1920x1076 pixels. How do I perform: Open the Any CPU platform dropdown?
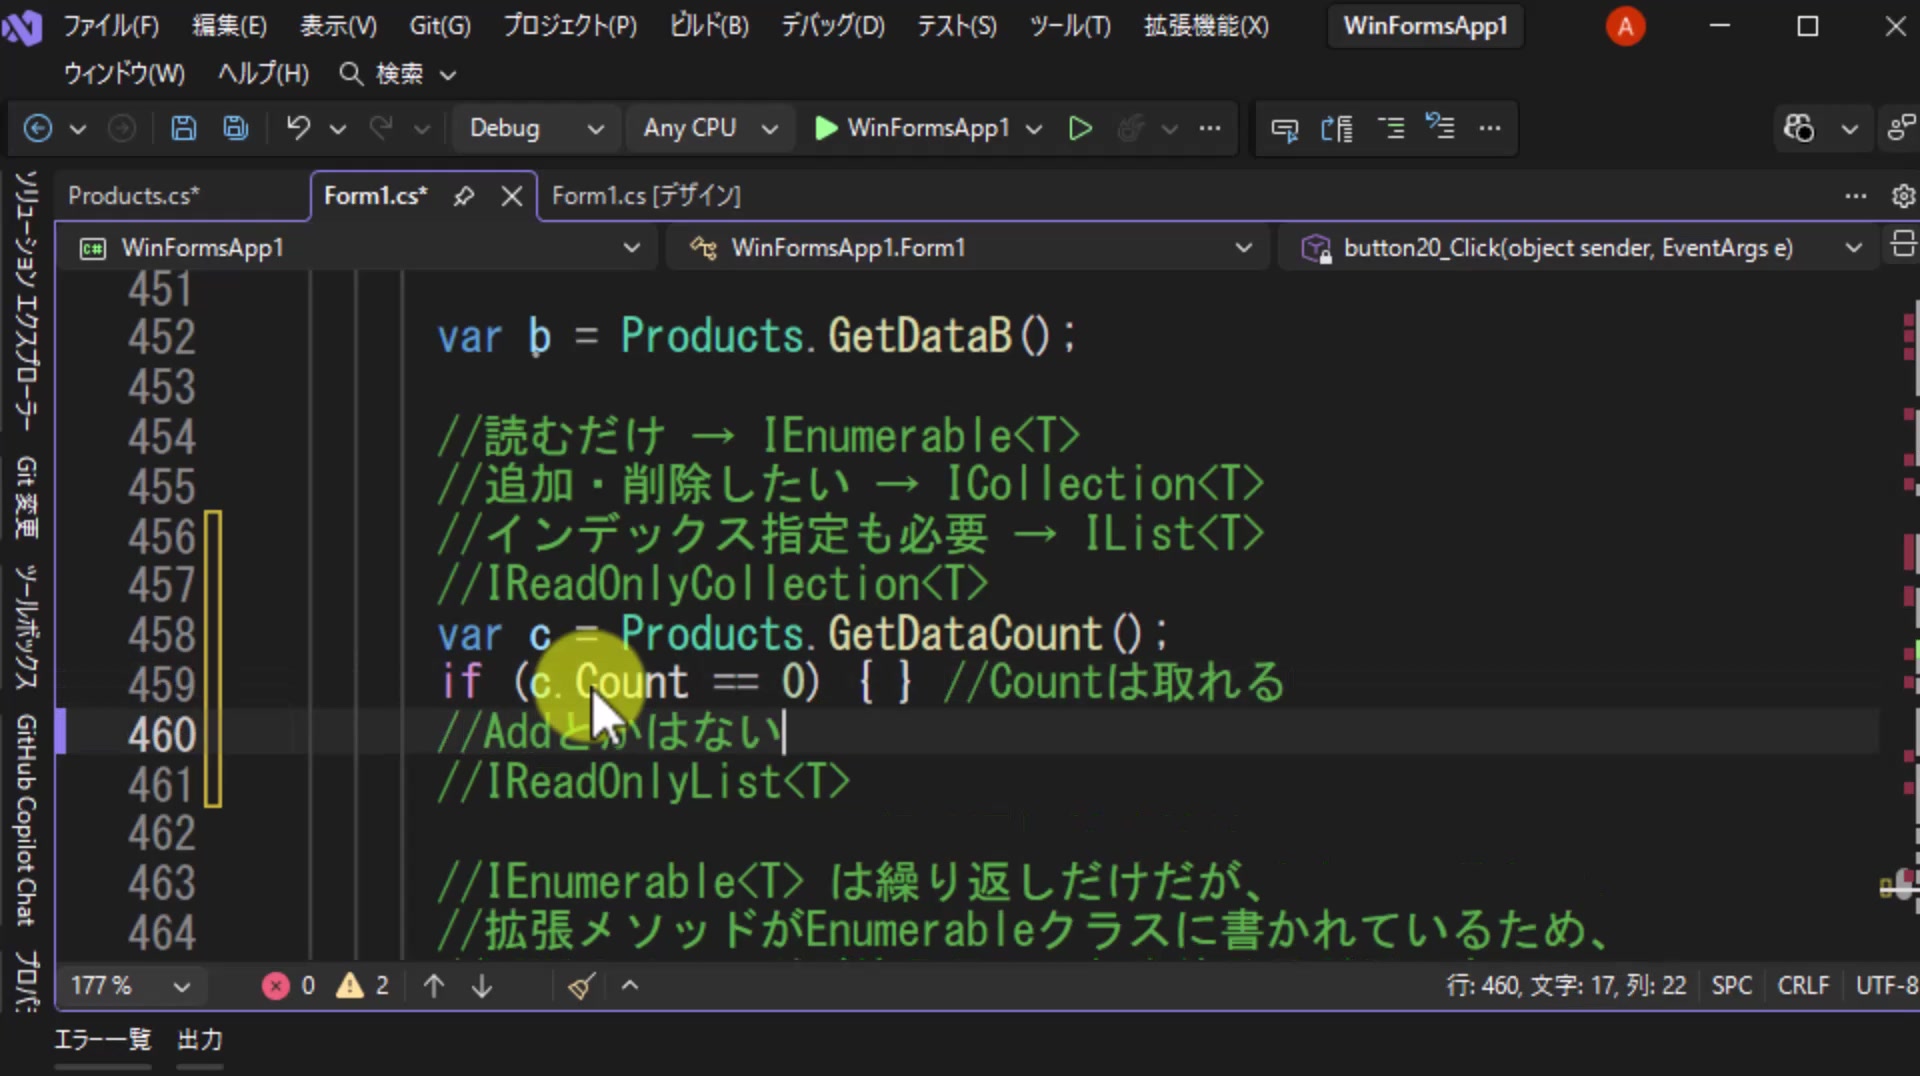click(710, 128)
